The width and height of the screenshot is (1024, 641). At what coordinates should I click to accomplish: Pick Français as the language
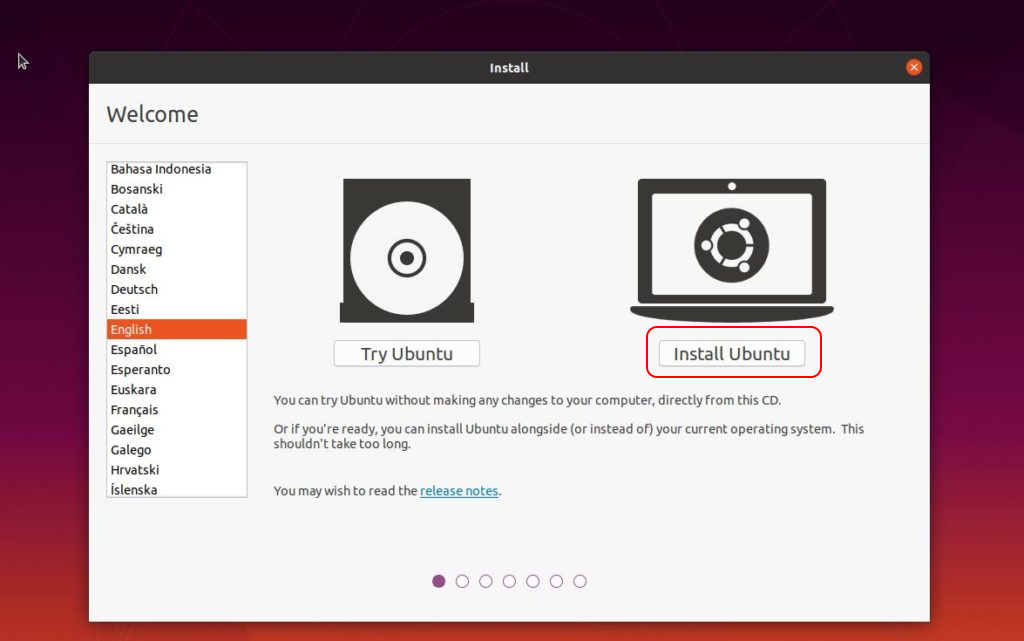coord(134,409)
